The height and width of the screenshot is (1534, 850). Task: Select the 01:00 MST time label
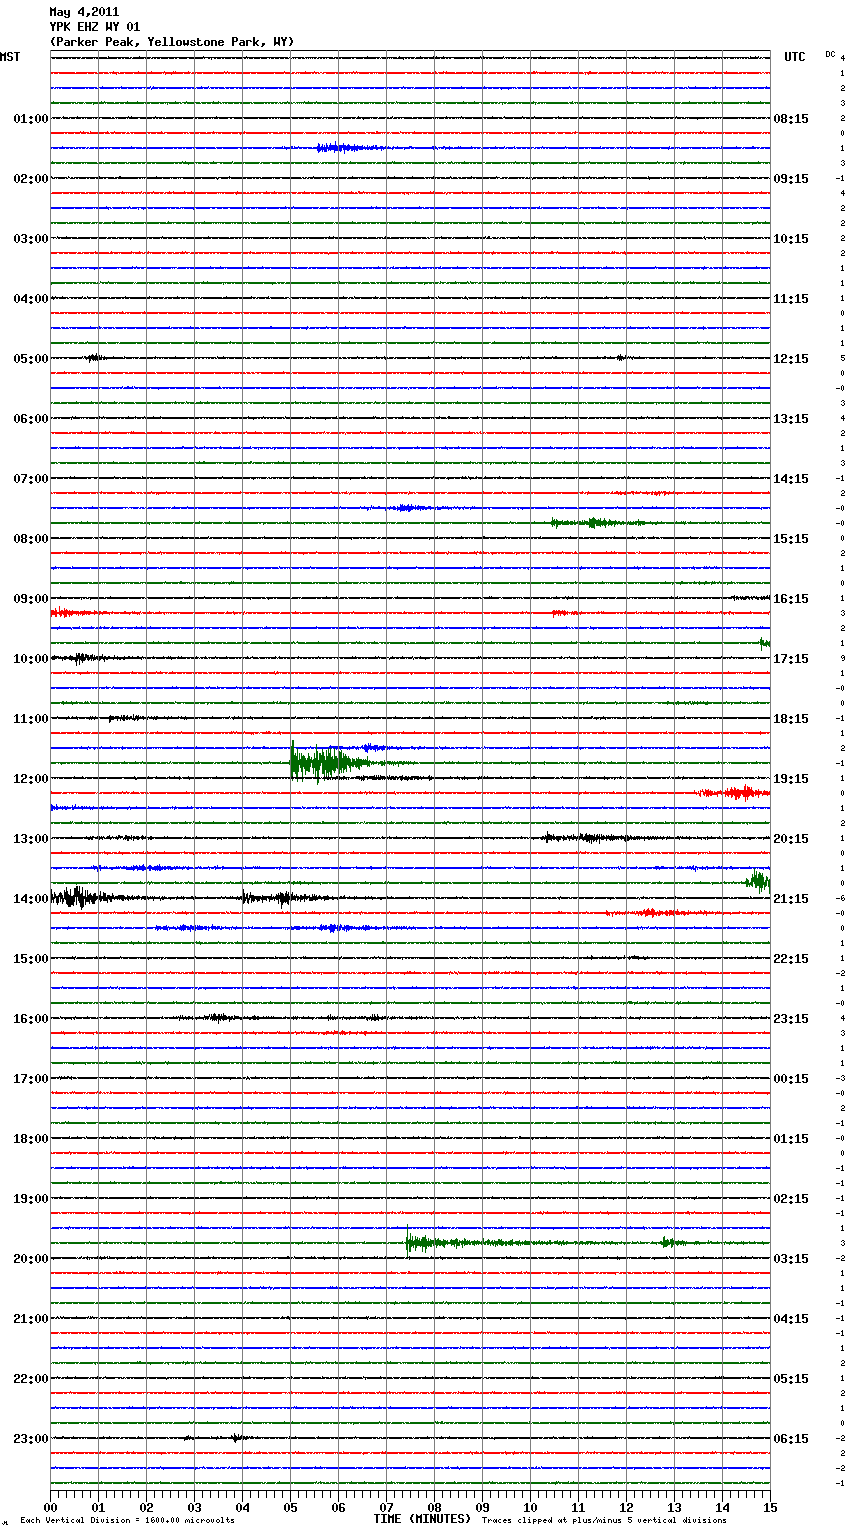(30, 118)
